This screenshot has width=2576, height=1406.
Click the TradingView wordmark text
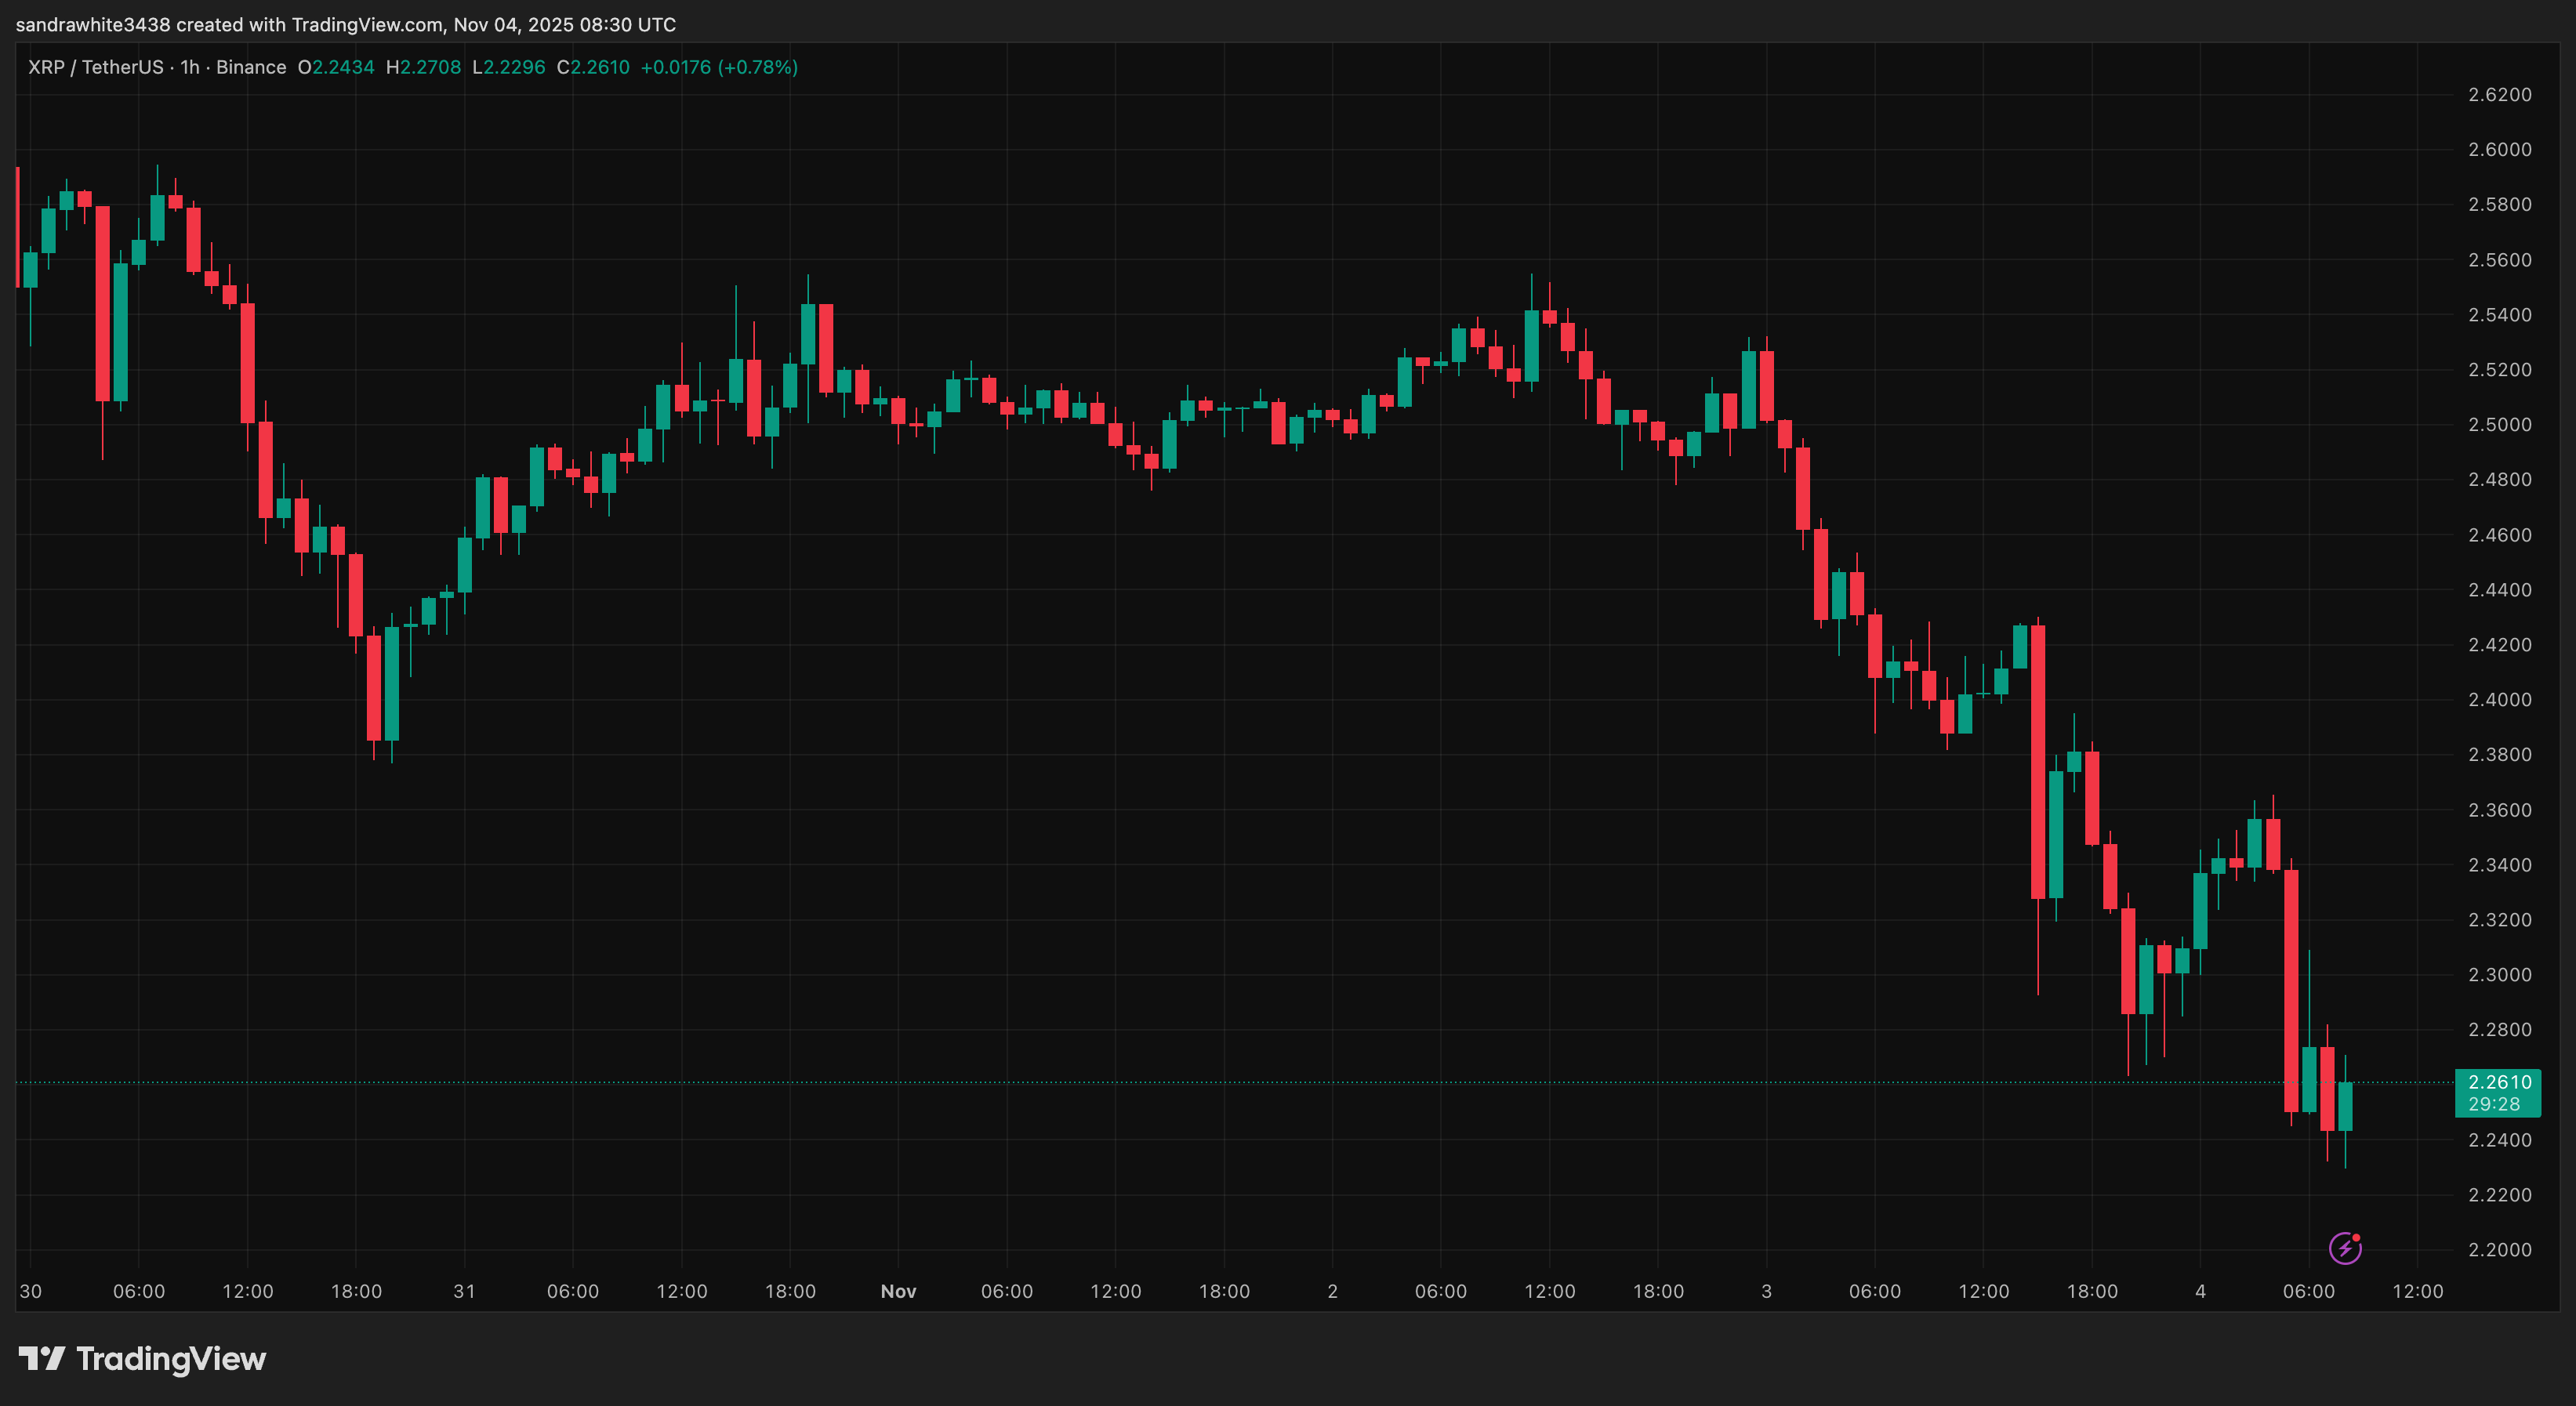170,1359
